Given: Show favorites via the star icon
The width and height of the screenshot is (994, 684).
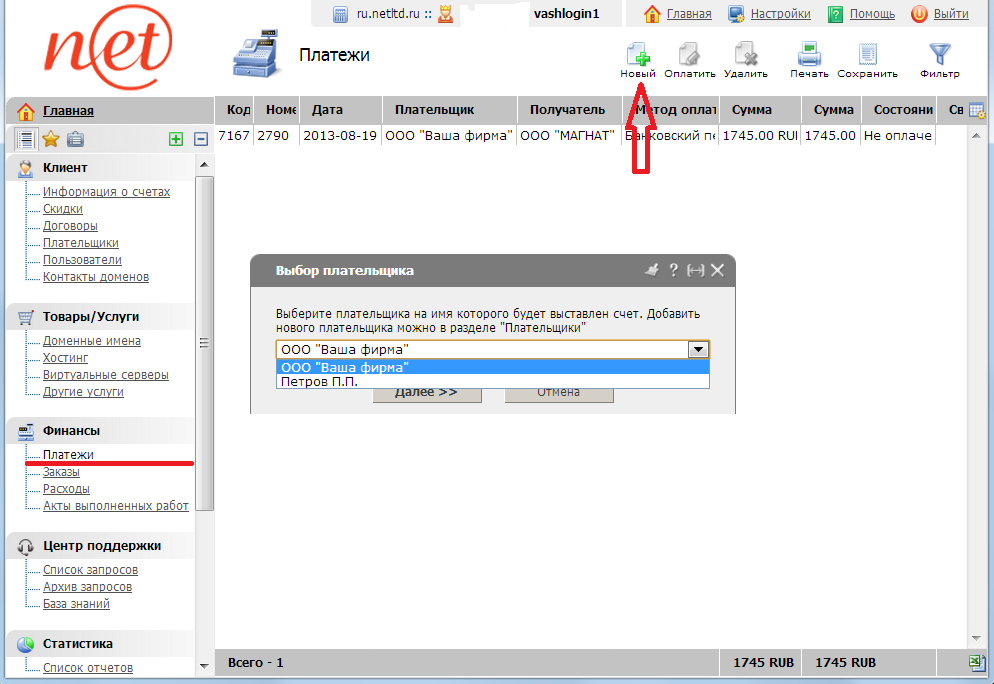Looking at the screenshot, I should [x=51, y=140].
